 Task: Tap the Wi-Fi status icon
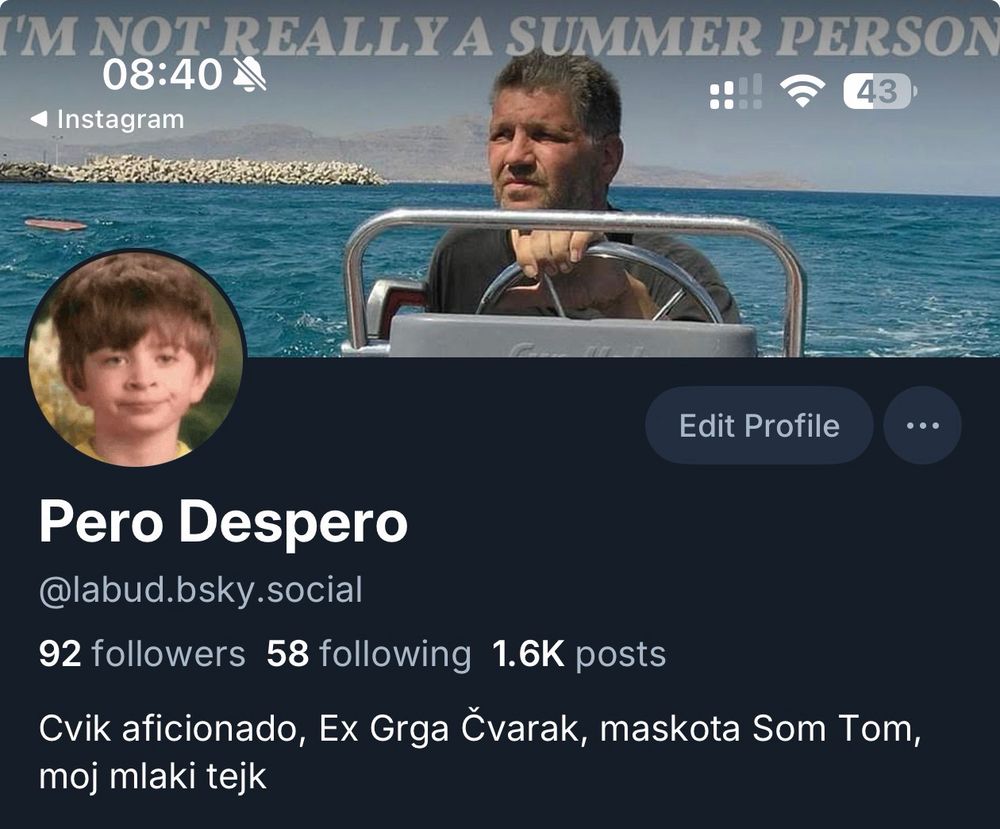click(802, 91)
